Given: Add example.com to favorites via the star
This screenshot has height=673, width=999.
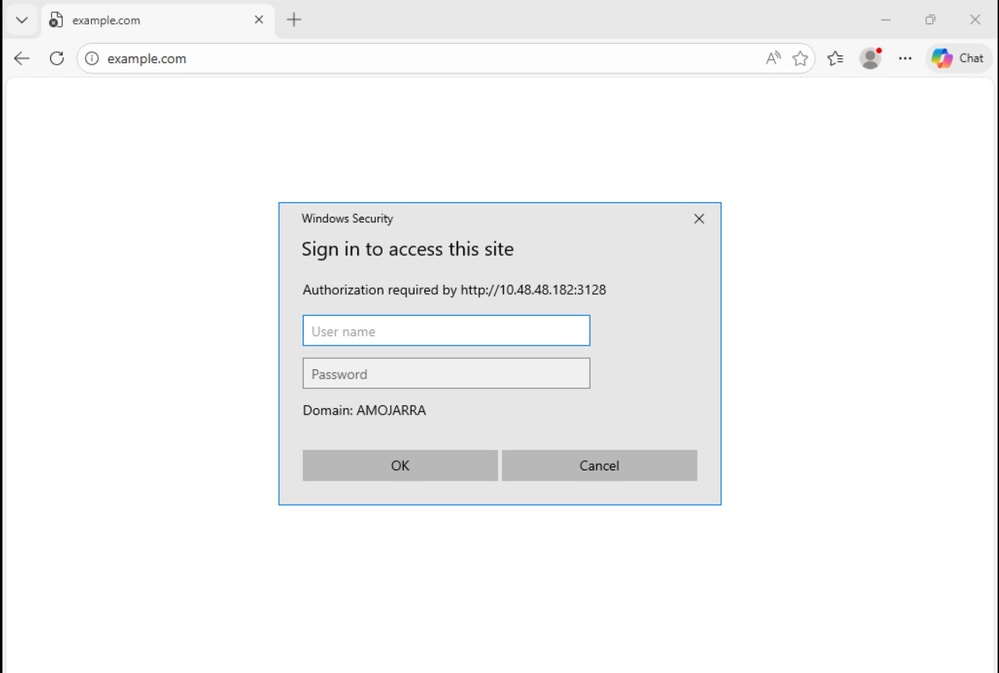Looking at the screenshot, I should tap(801, 58).
